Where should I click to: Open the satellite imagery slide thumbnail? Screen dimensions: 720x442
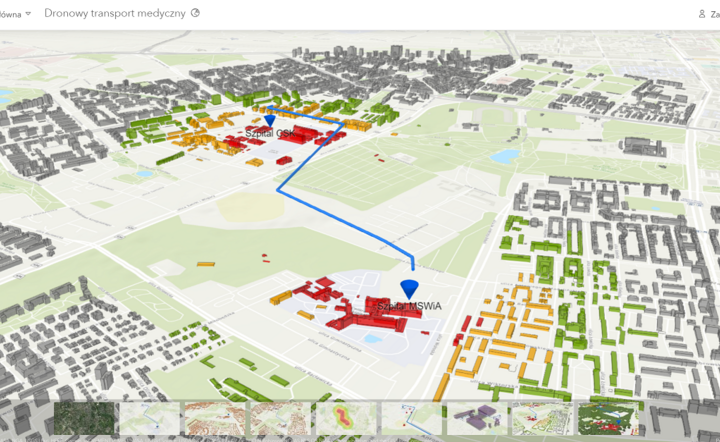tap(84, 418)
